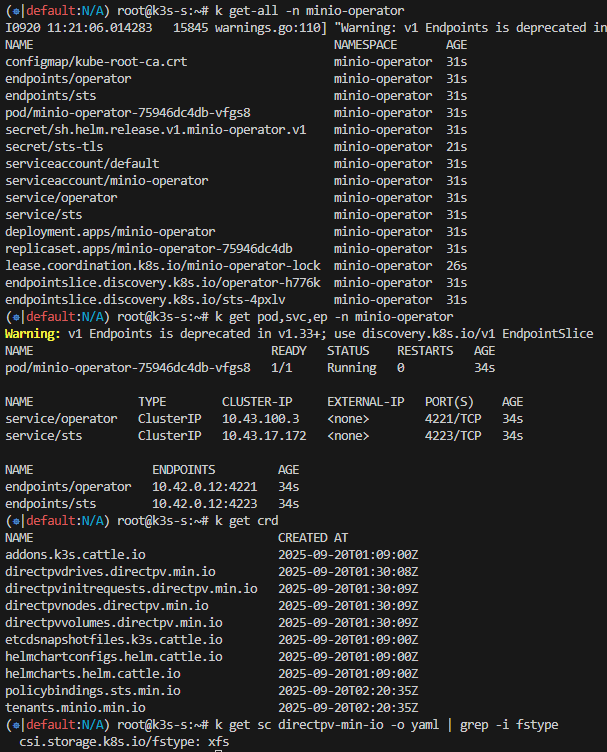Select 'directpvinitrequests.directpv.min.io' CRD name
This screenshot has width=607, height=752.
tap(131, 589)
